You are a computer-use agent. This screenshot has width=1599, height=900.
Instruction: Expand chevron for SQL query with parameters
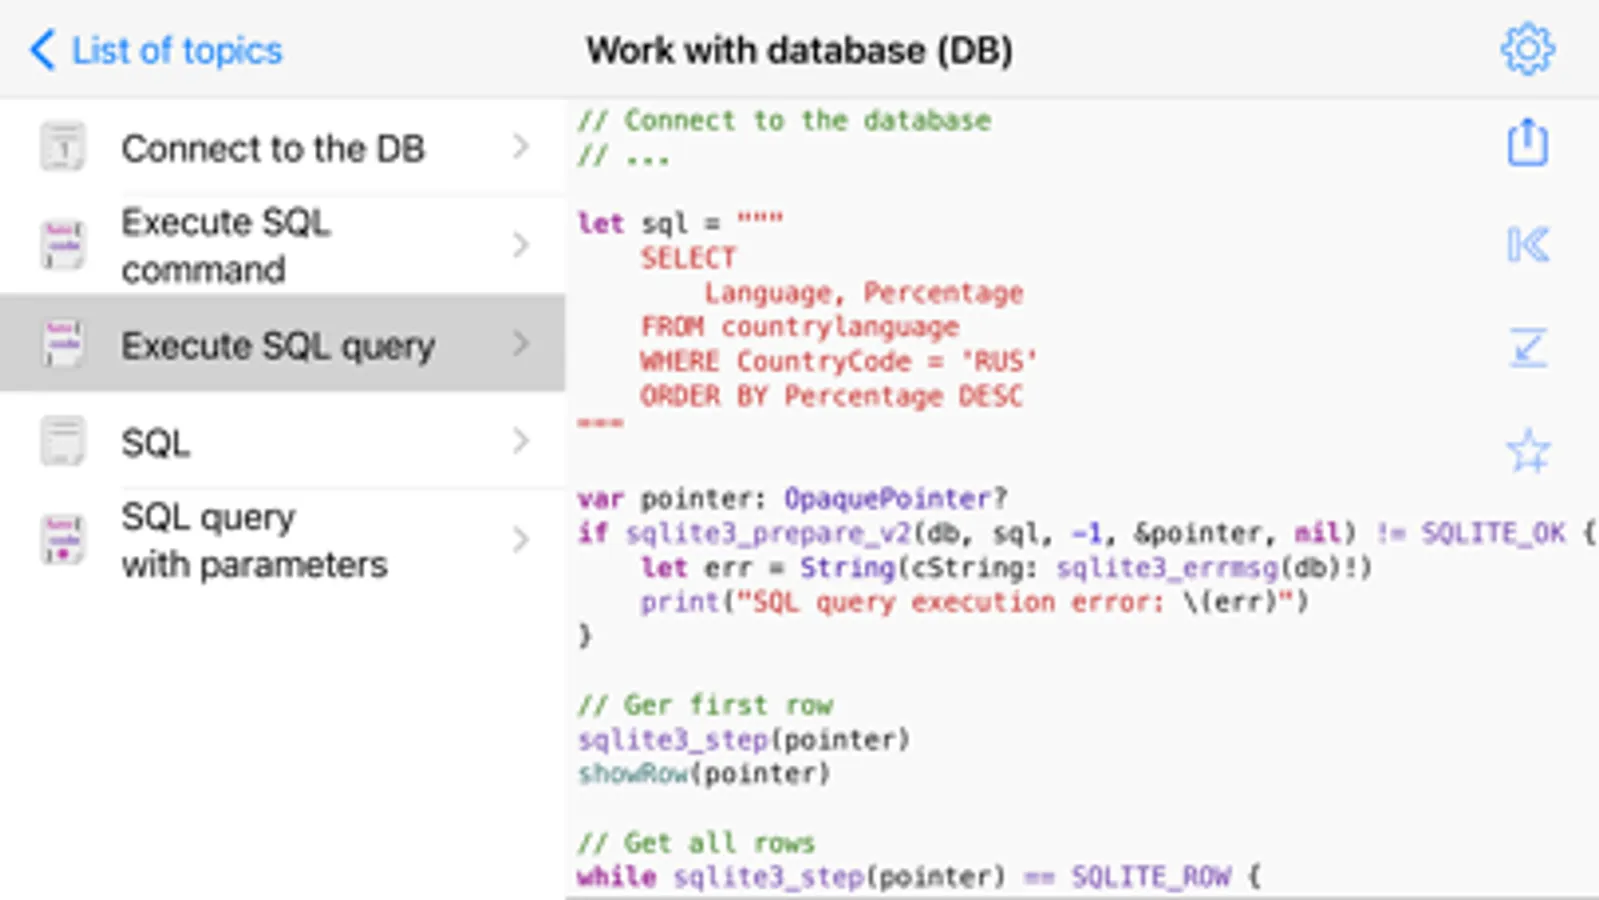point(521,540)
